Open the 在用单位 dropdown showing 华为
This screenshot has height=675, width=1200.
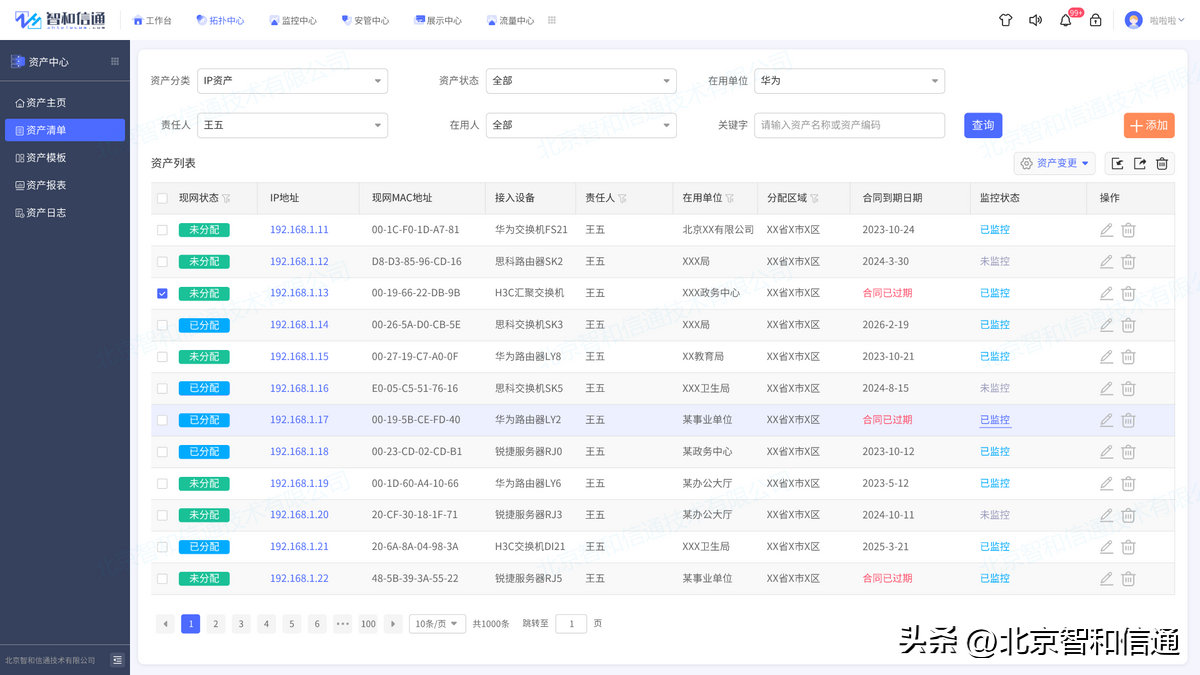click(849, 81)
